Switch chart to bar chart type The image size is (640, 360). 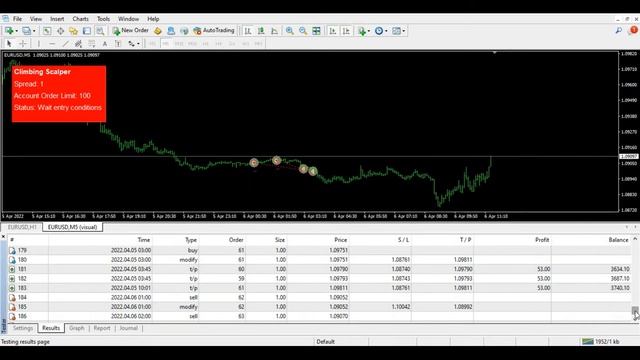point(248,31)
